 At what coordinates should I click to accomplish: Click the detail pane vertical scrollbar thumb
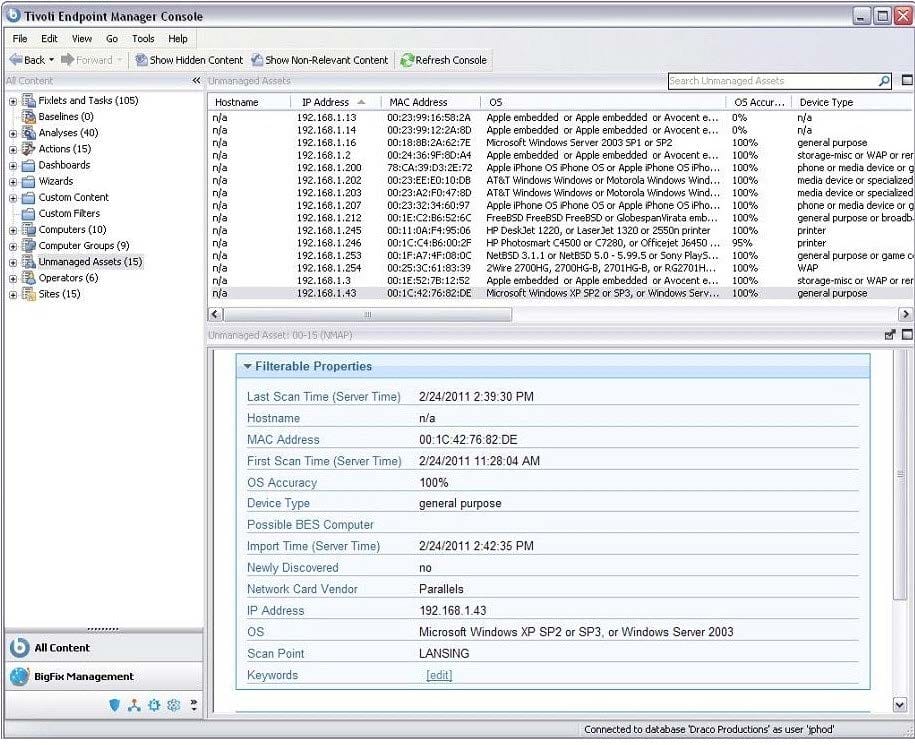[899, 475]
